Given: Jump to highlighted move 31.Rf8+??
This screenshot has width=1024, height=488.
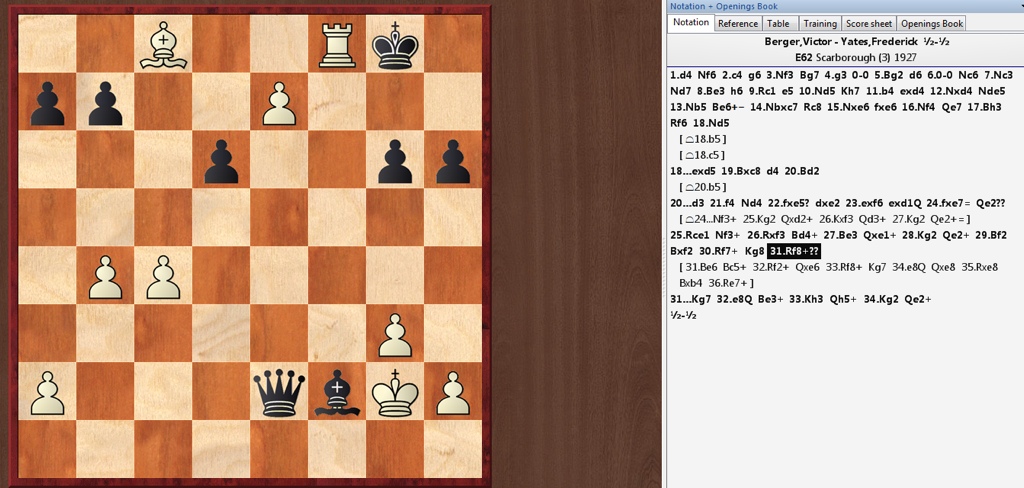Looking at the screenshot, I should pyautogui.click(x=793, y=251).
